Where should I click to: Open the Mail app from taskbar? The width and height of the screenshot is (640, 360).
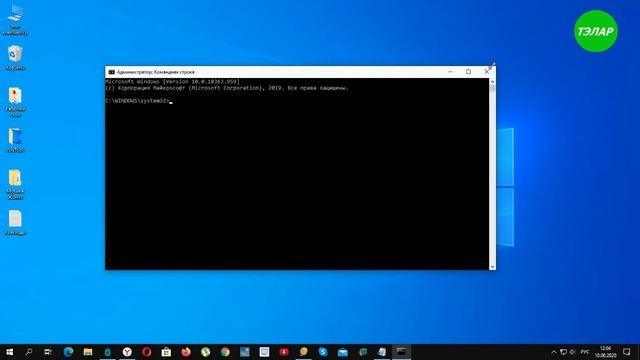342,352
